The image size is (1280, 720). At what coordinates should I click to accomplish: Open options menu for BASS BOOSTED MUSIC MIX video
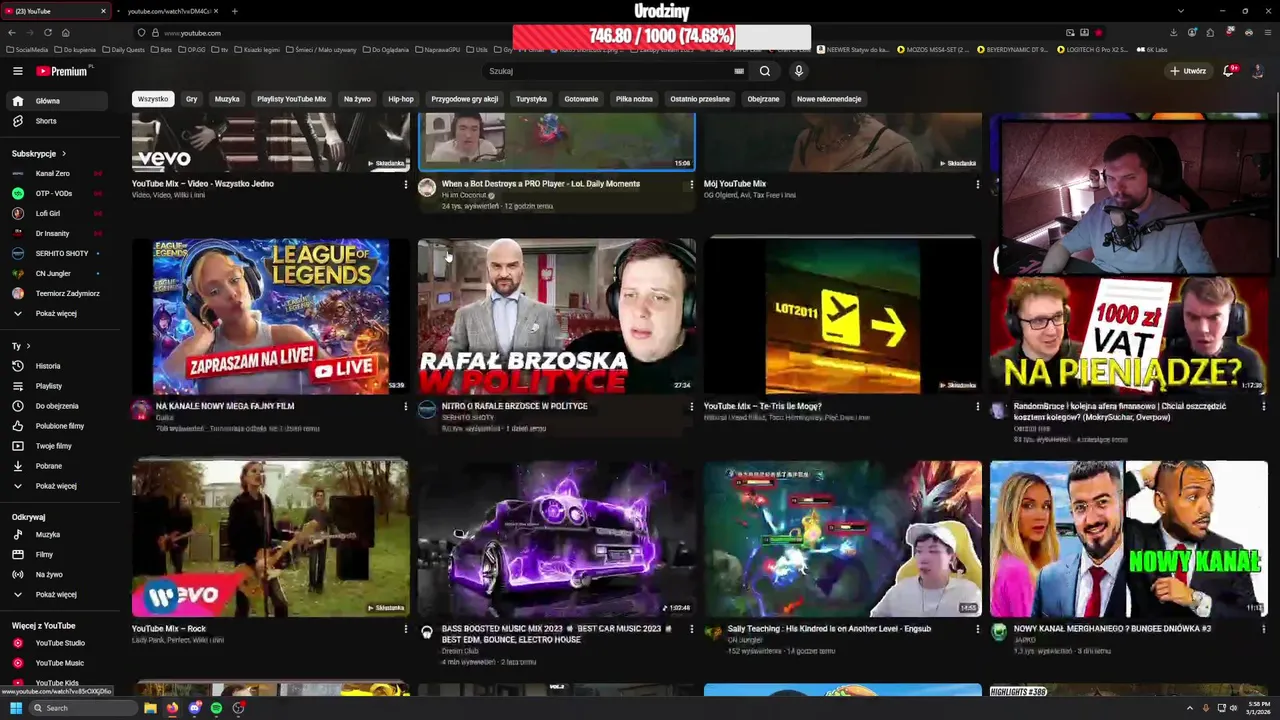(691, 629)
